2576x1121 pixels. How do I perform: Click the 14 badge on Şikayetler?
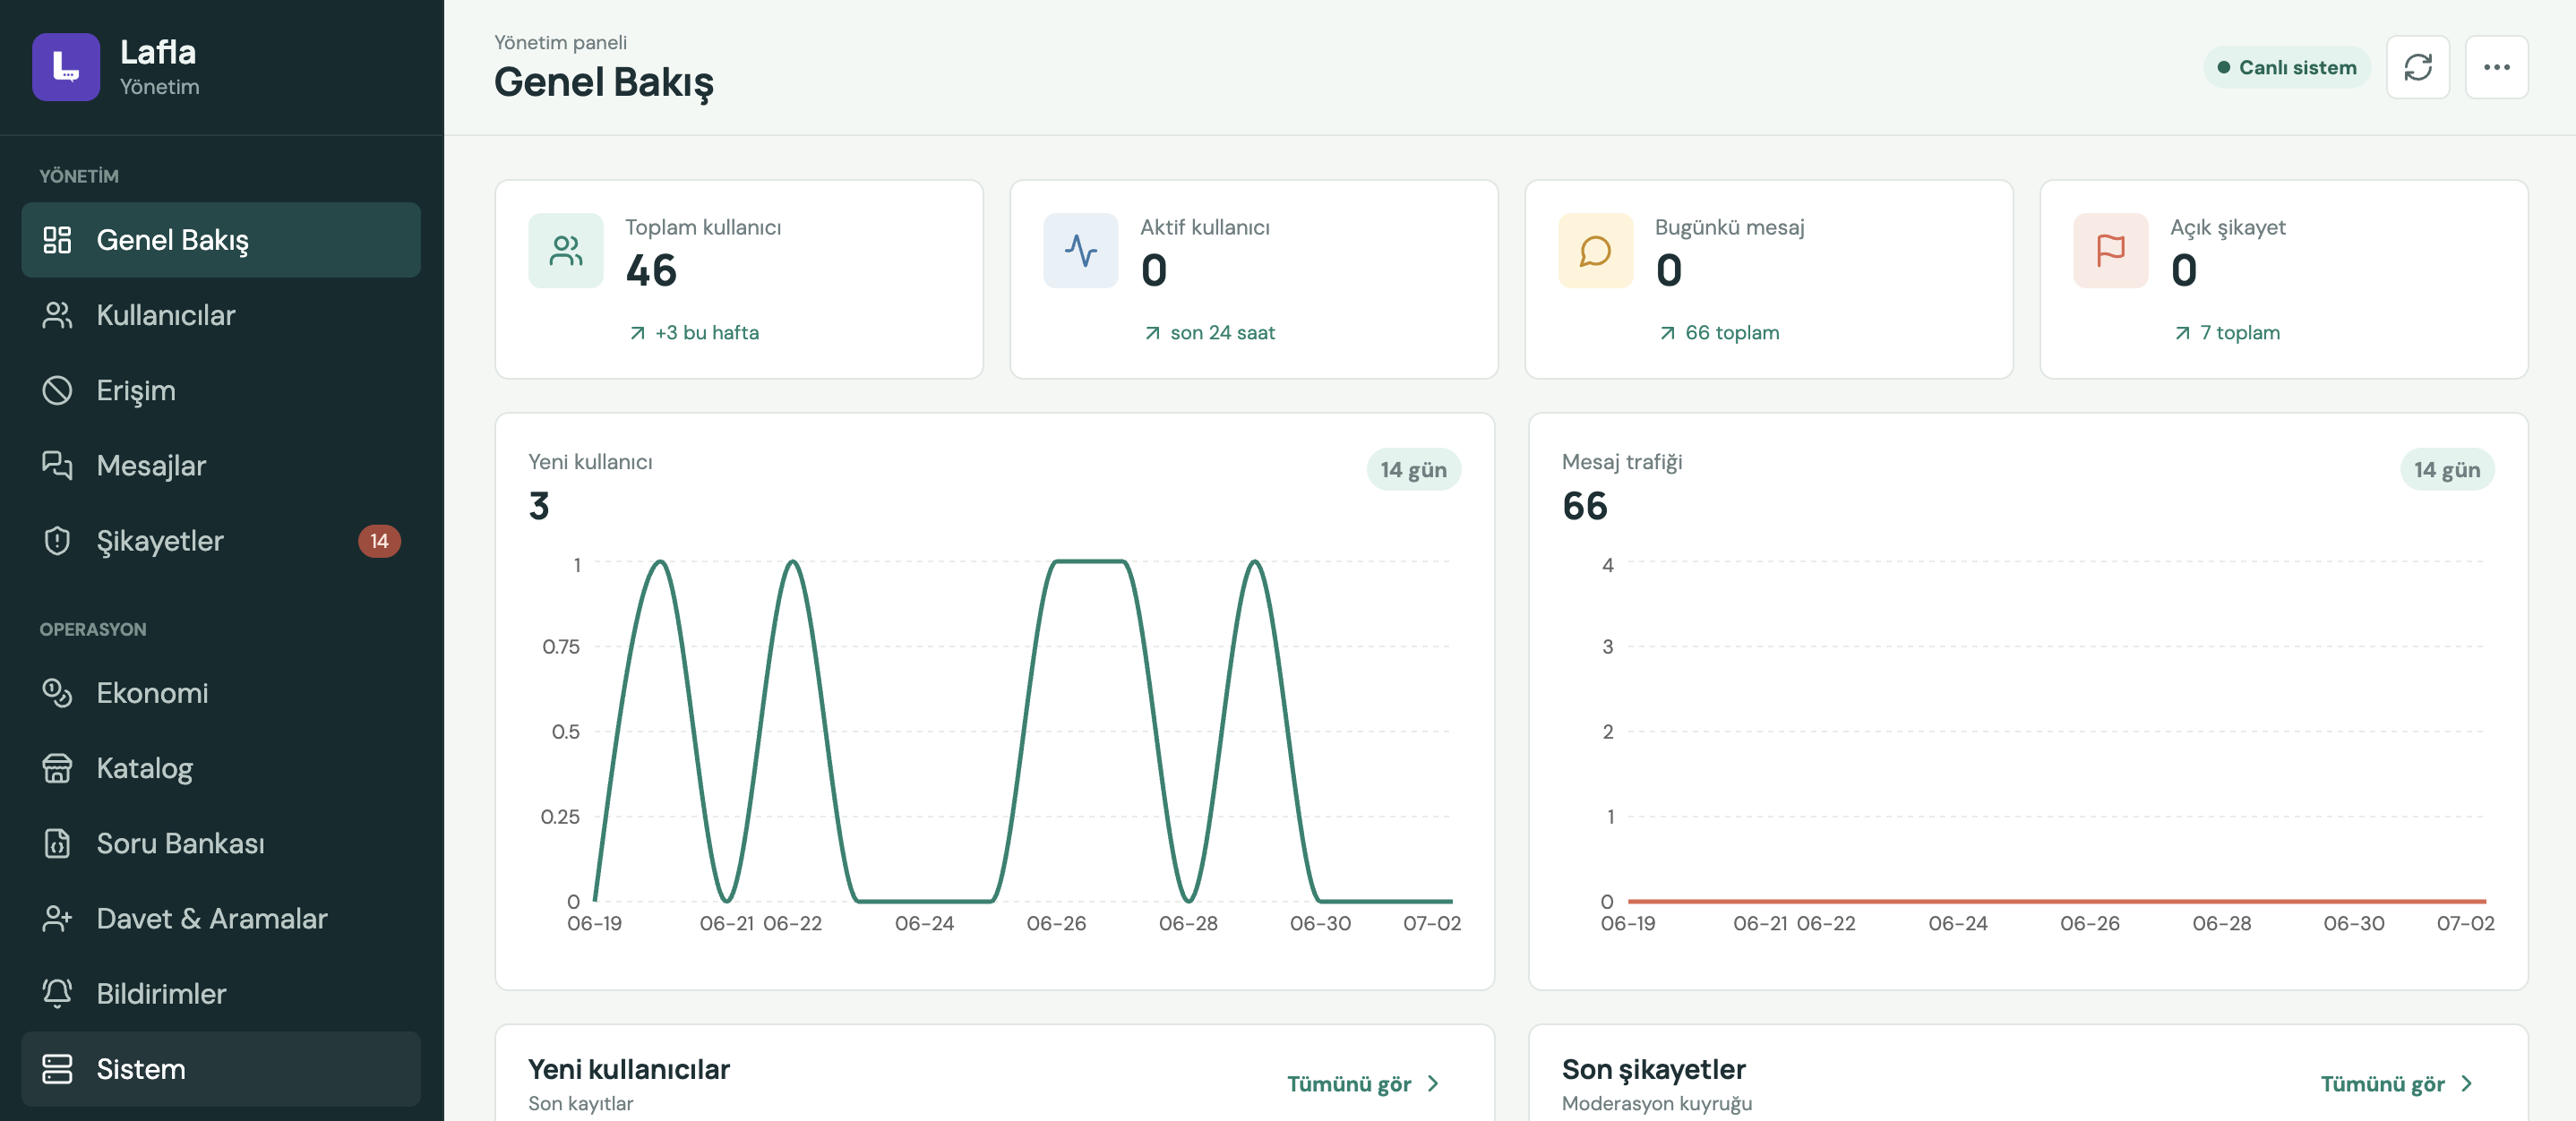coord(379,541)
